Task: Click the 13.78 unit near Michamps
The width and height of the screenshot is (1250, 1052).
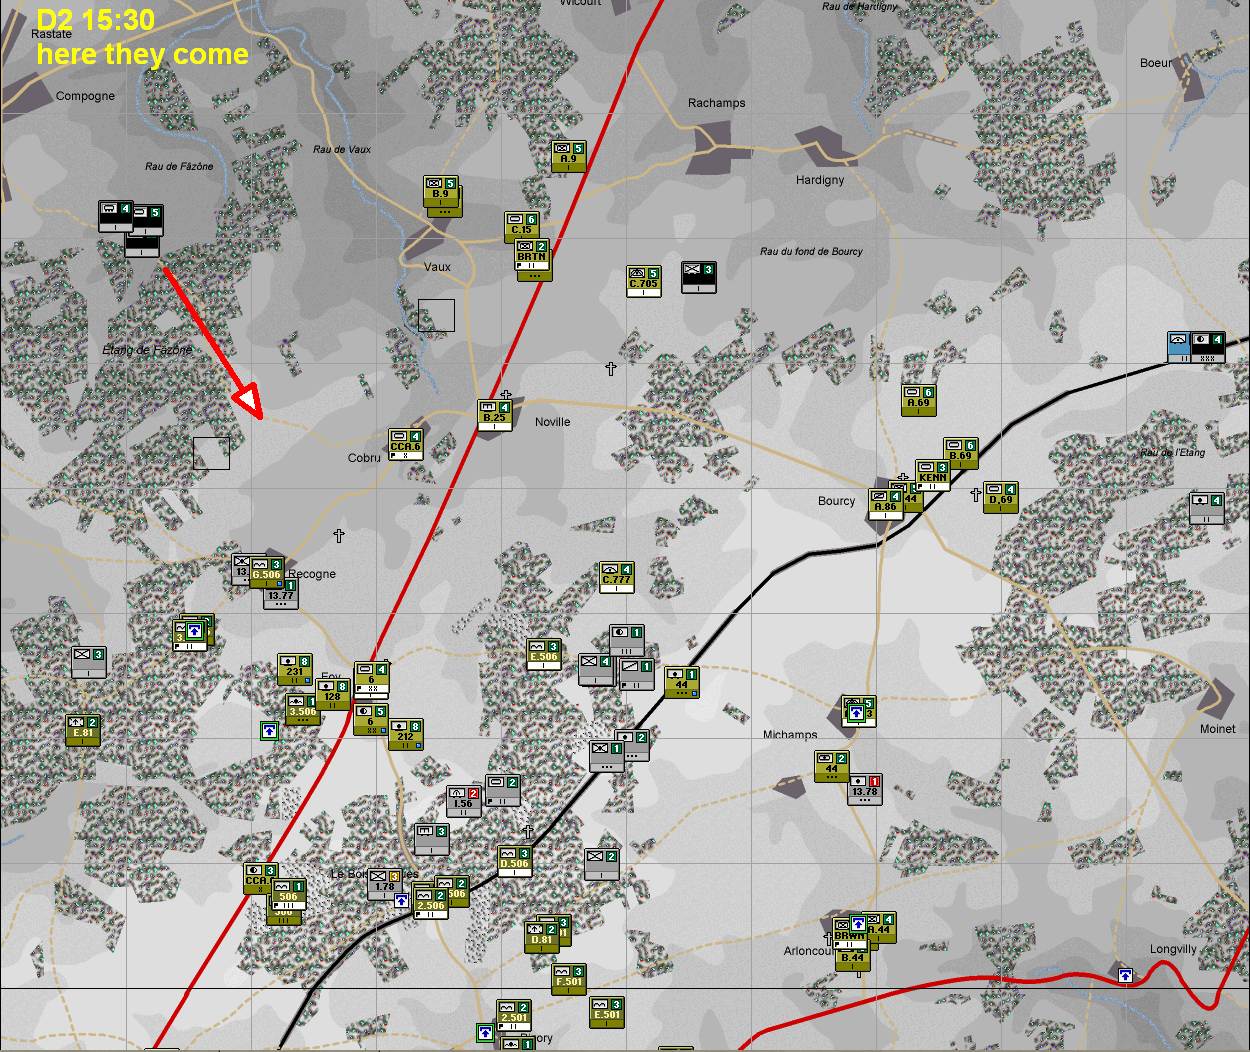Action: (864, 789)
